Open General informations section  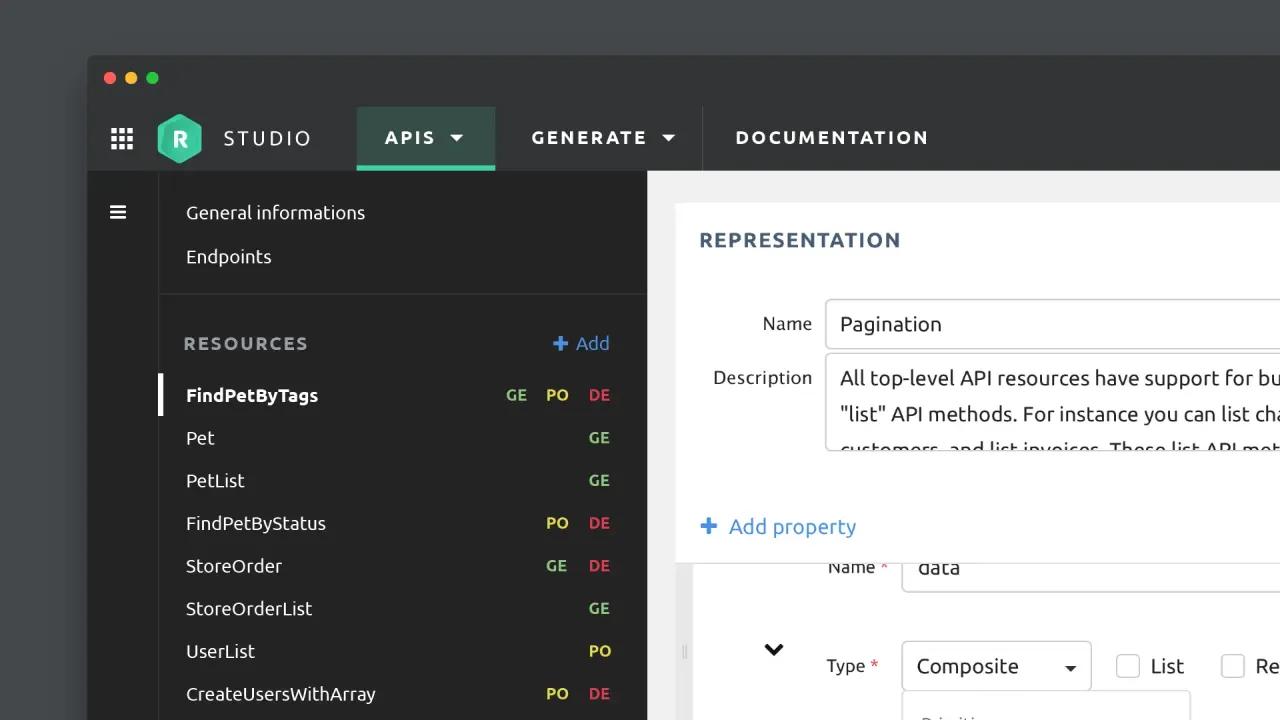[x=275, y=212]
